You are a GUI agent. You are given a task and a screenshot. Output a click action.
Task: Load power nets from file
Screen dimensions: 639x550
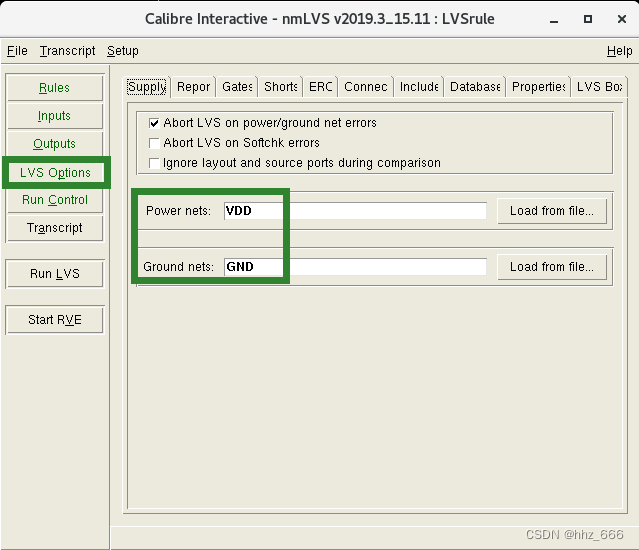(x=551, y=211)
